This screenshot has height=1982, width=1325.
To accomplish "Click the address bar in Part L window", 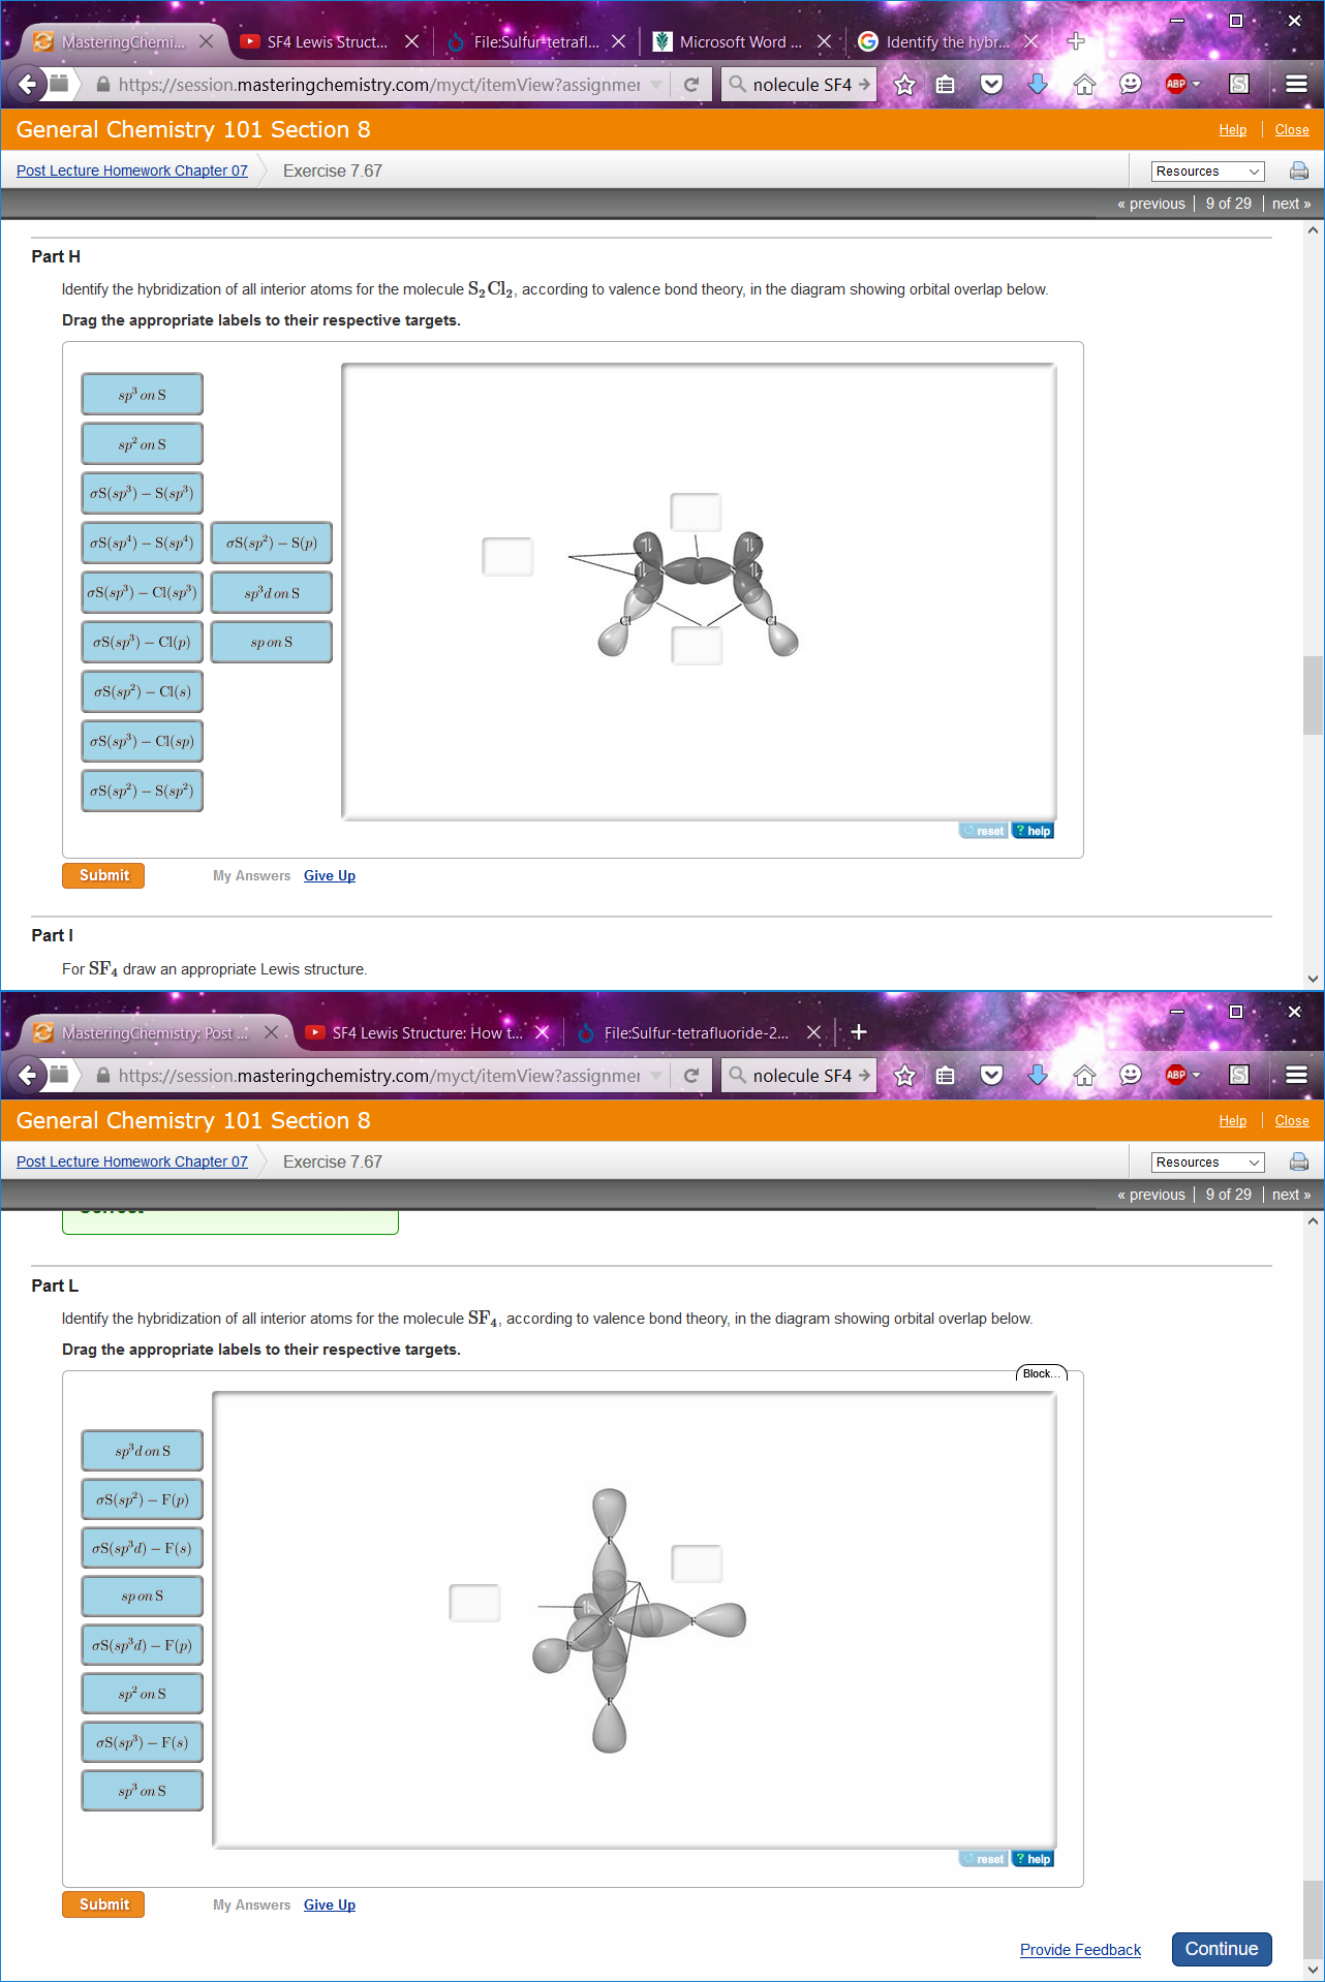I will click(379, 1075).
